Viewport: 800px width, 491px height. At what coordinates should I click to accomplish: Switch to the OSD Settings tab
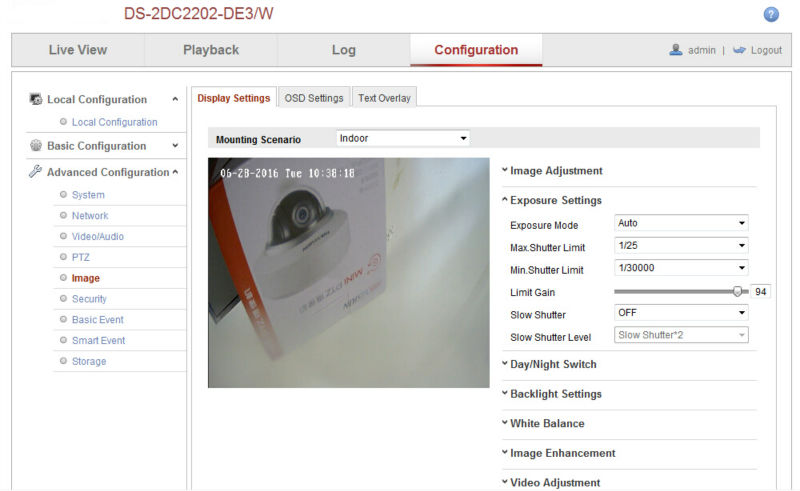(313, 98)
